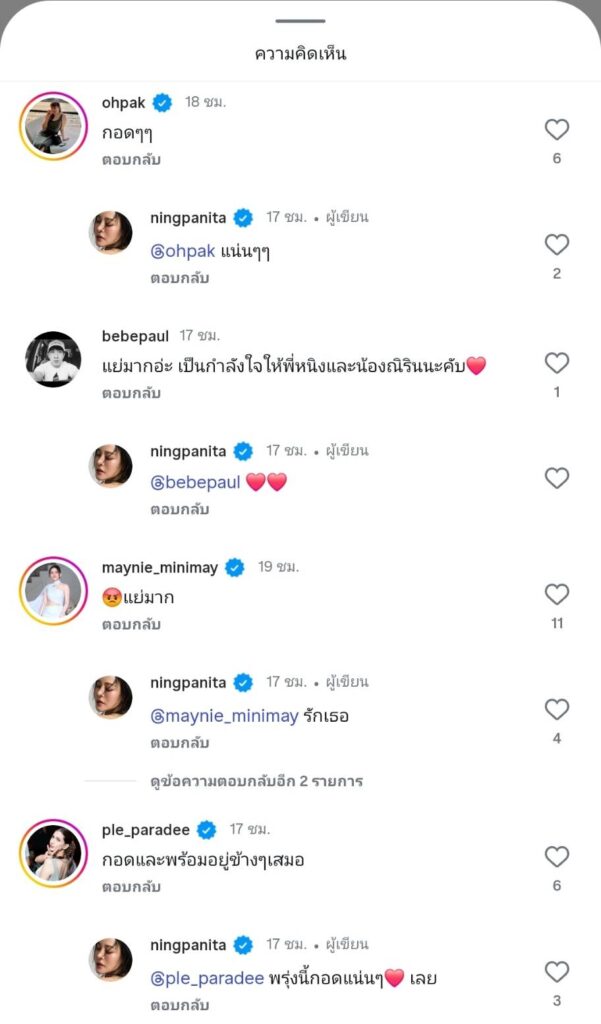The width and height of the screenshot is (601, 1024).
Task: Heart ningpanita's reply to ple_paradee
Action: pyautogui.click(x=556, y=972)
